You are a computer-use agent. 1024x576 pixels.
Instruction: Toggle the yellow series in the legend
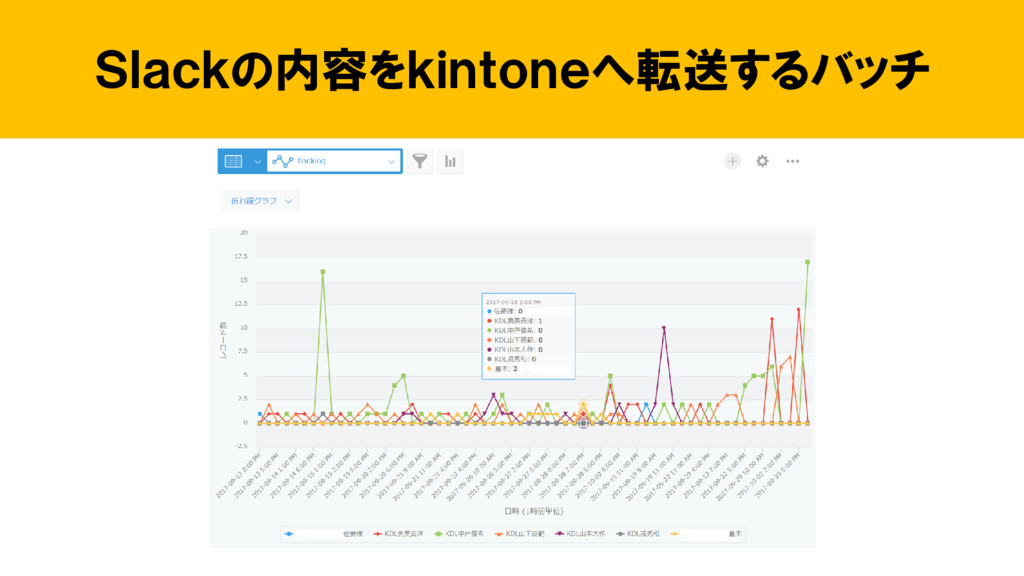pos(706,534)
